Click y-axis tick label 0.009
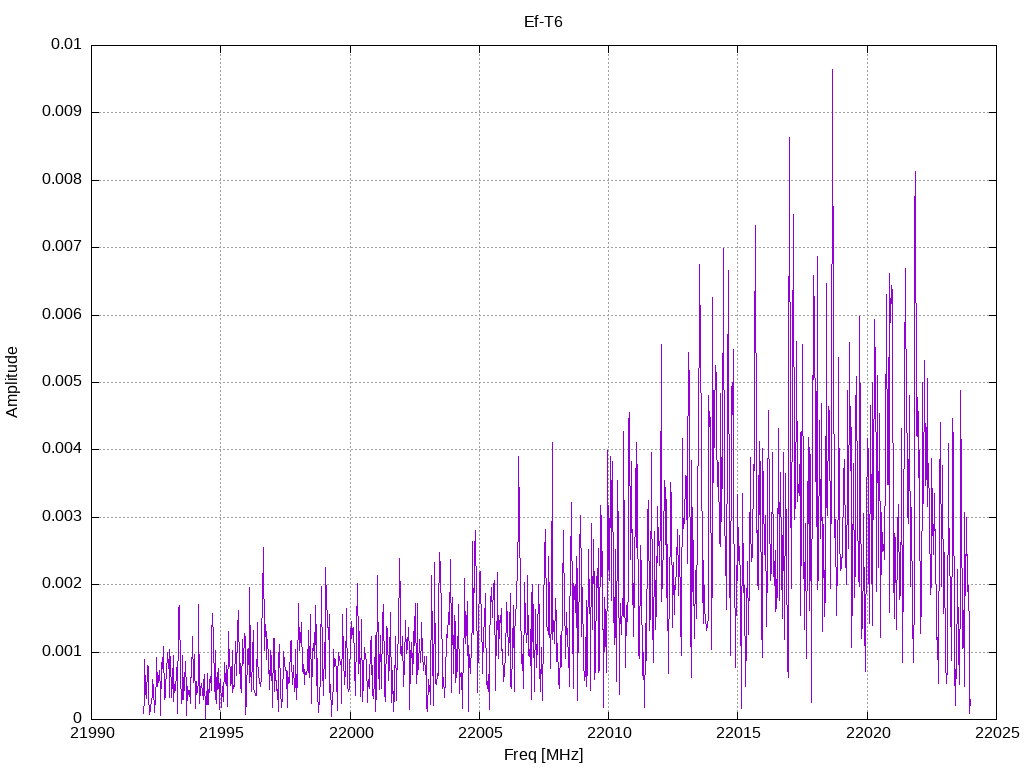The image size is (1024, 768). point(62,112)
